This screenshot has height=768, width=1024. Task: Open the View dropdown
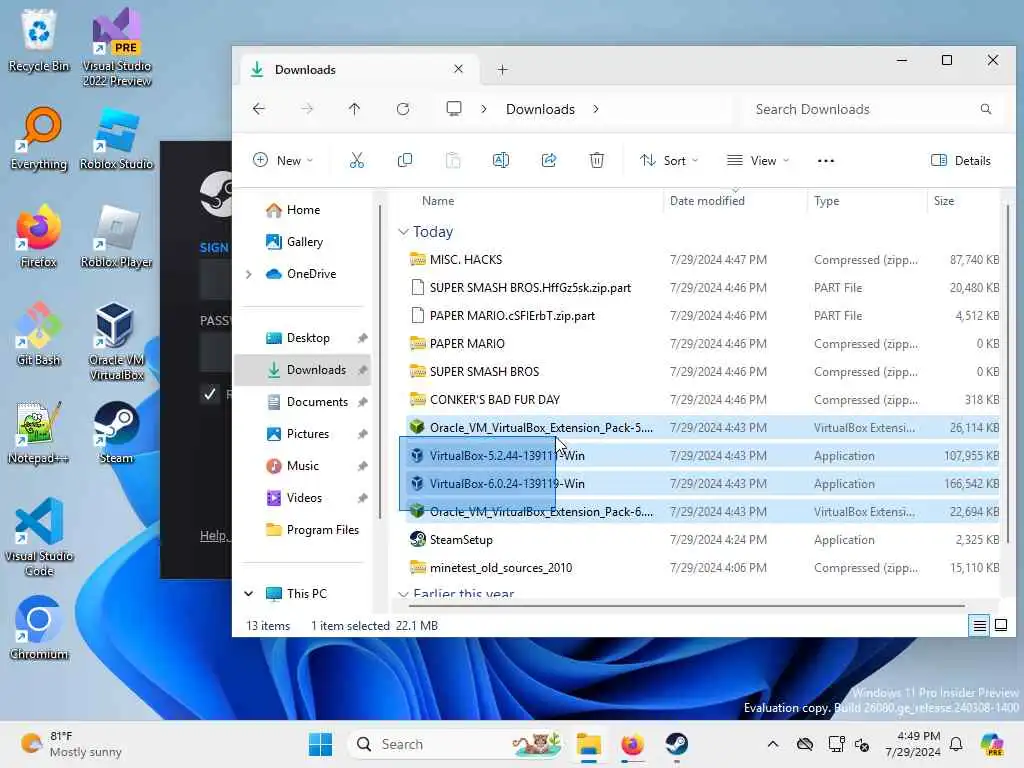[758, 161]
